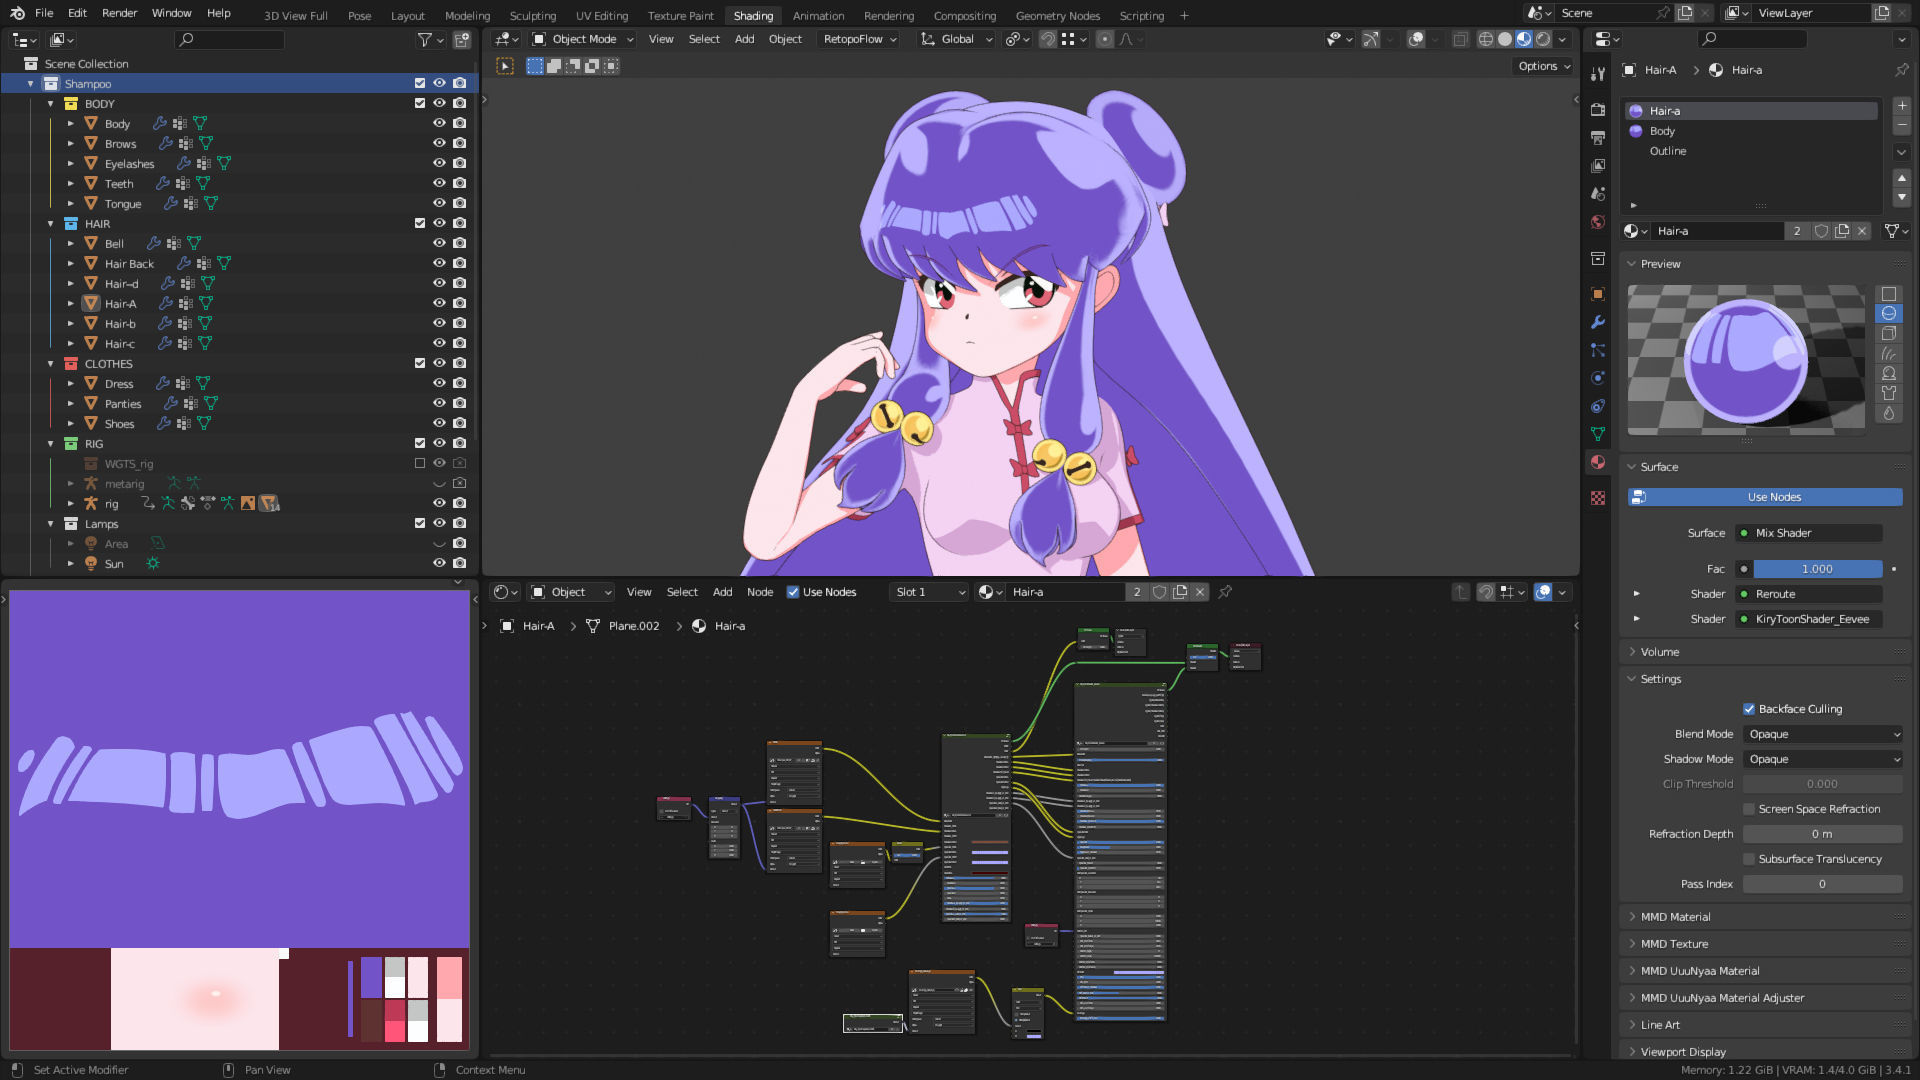The height and width of the screenshot is (1080, 1920).
Task: Open the View Layer properties tab
Action: pyautogui.click(x=1598, y=165)
